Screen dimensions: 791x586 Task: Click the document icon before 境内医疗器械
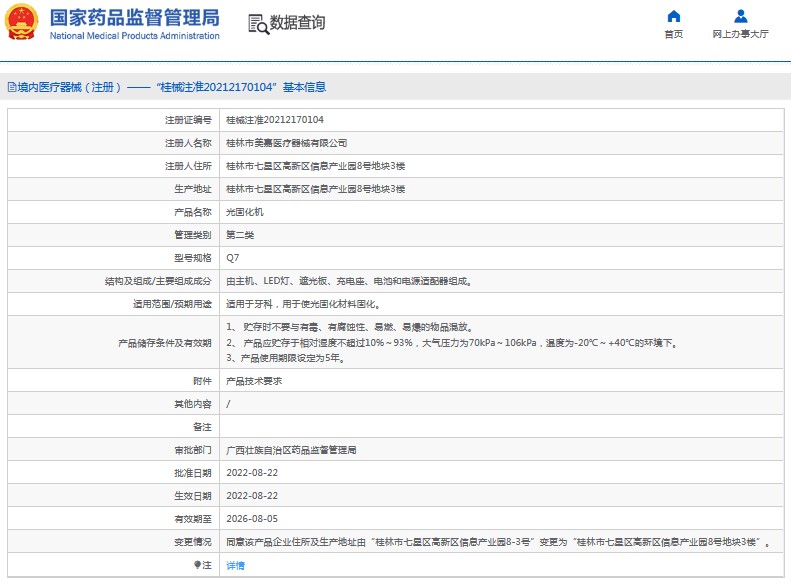point(11,87)
